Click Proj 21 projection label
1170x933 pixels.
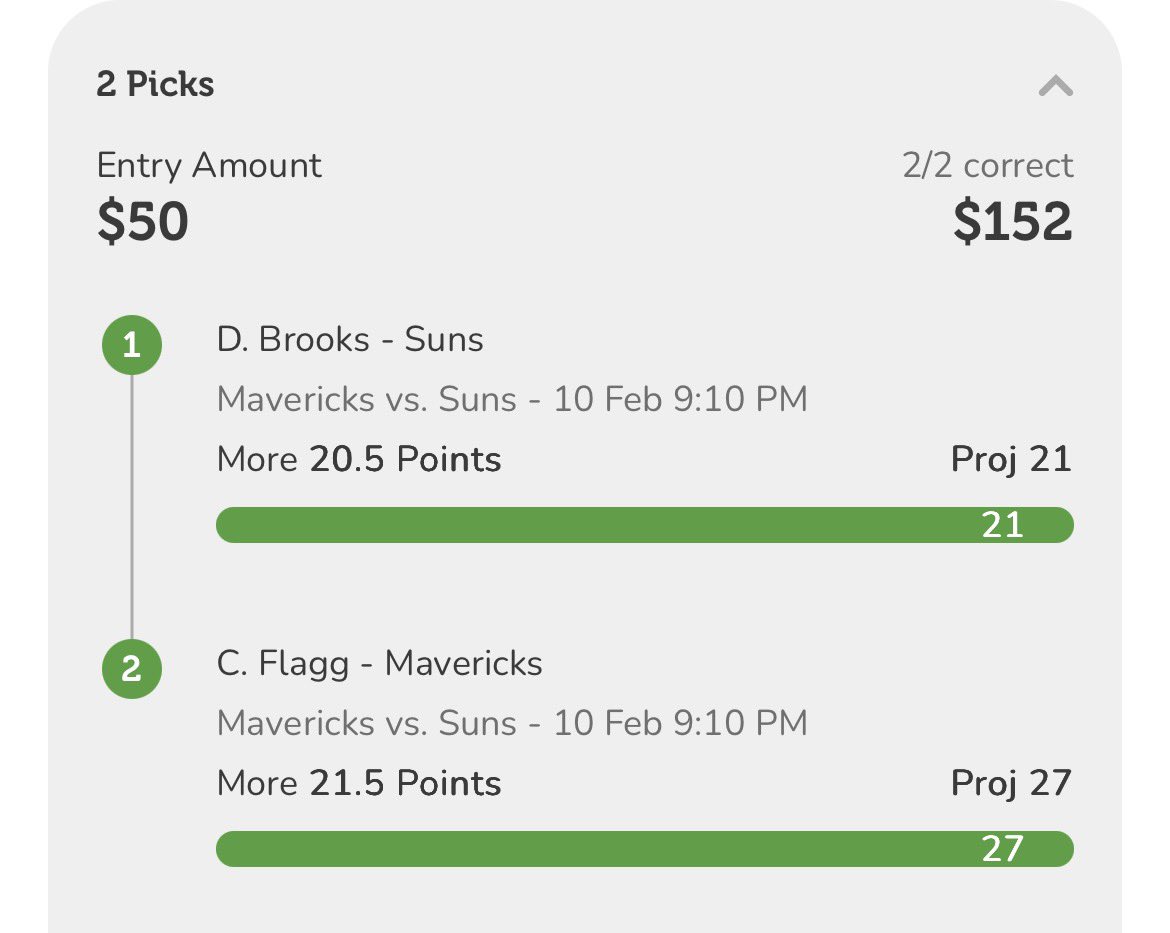pyautogui.click(x=1011, y=459)
